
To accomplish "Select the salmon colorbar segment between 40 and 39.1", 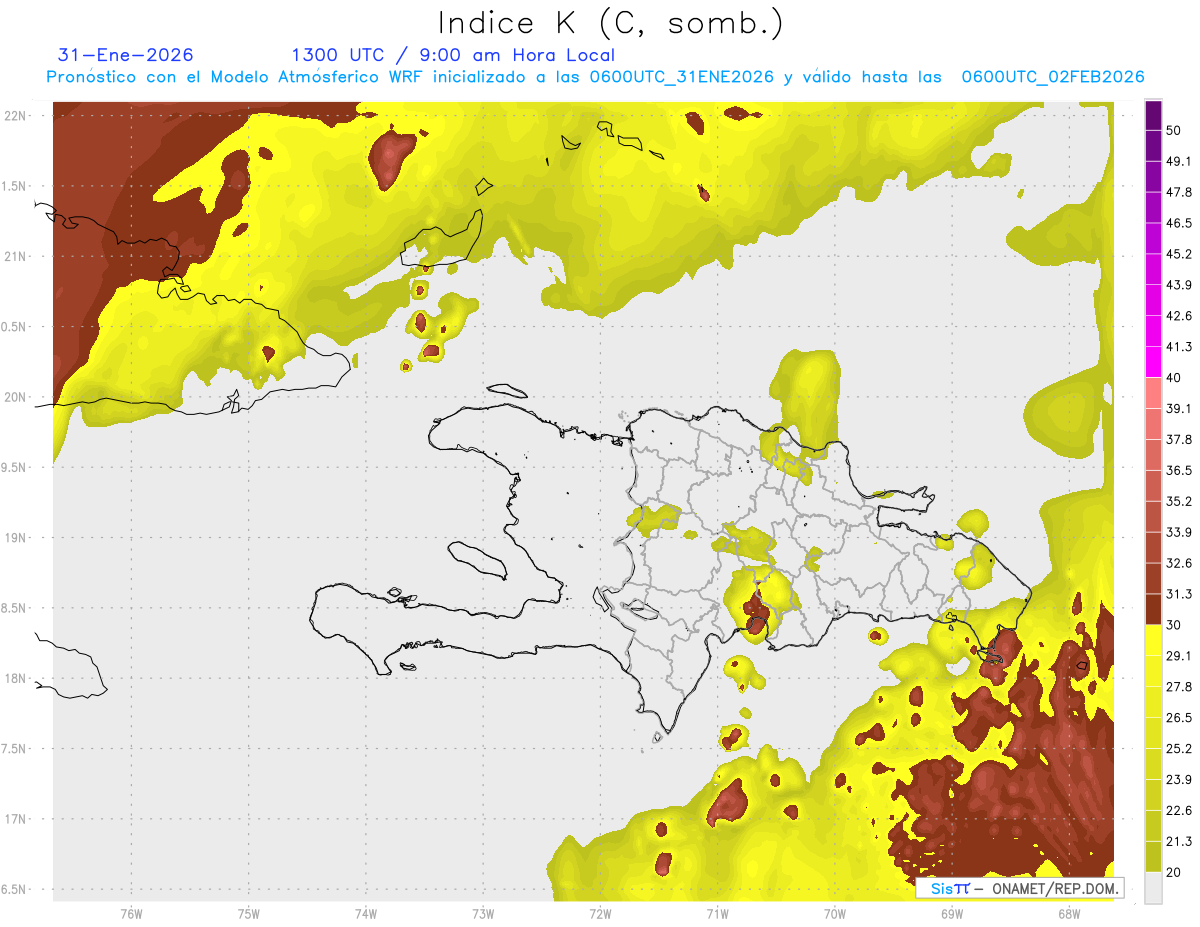I will (x=1154, y=393).
